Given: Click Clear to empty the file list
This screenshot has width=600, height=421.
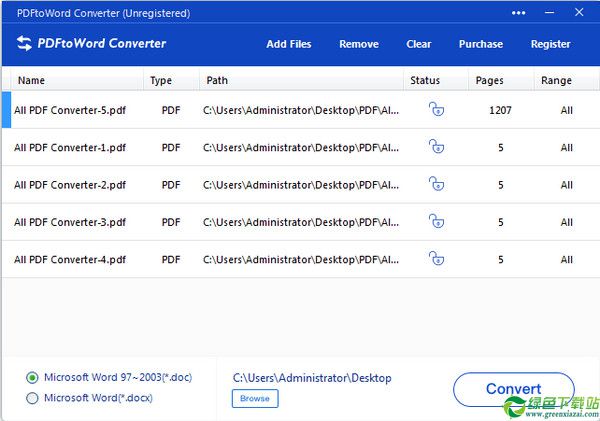Looking at the screenshot, I should 419,44.
